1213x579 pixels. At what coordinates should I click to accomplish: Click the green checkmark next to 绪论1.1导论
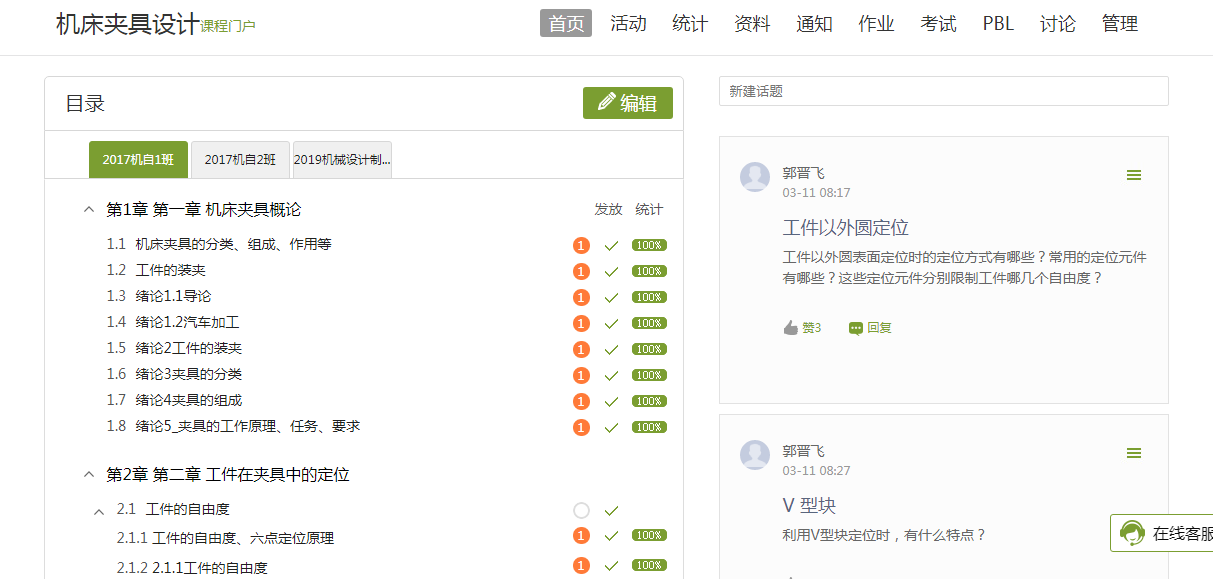click(611, 297)
